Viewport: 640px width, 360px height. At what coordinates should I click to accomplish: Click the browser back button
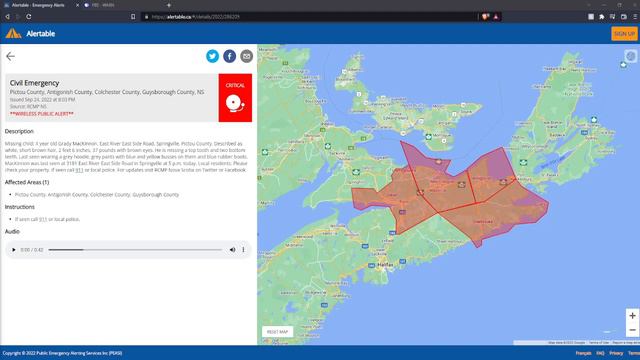point(7,17)
